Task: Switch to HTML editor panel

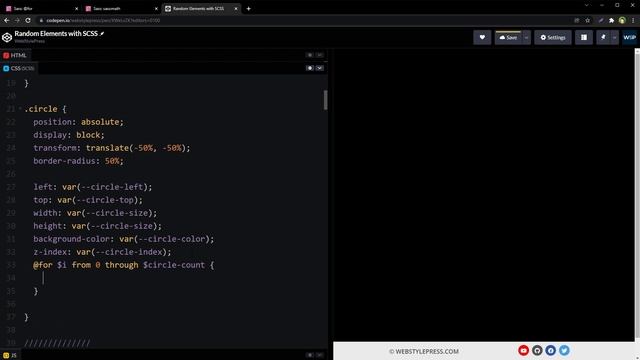Action: pos(15,55)
